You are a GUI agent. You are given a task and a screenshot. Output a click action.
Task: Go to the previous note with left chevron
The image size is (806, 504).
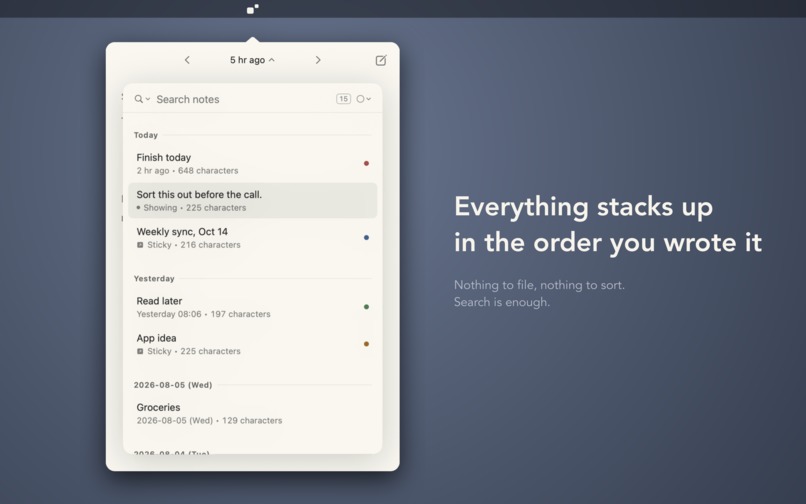tap(187, 60)
